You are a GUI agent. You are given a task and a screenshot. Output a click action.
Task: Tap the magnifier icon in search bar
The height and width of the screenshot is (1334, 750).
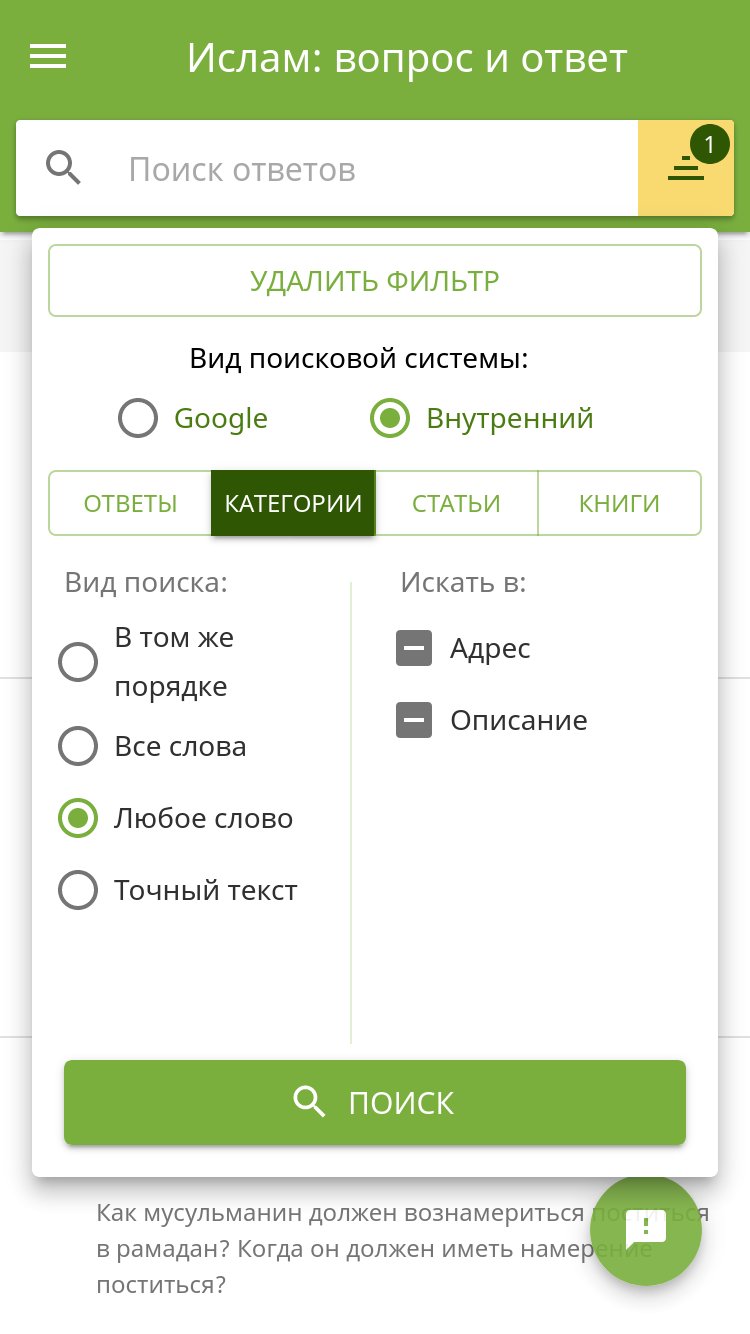tap(64, 169)
